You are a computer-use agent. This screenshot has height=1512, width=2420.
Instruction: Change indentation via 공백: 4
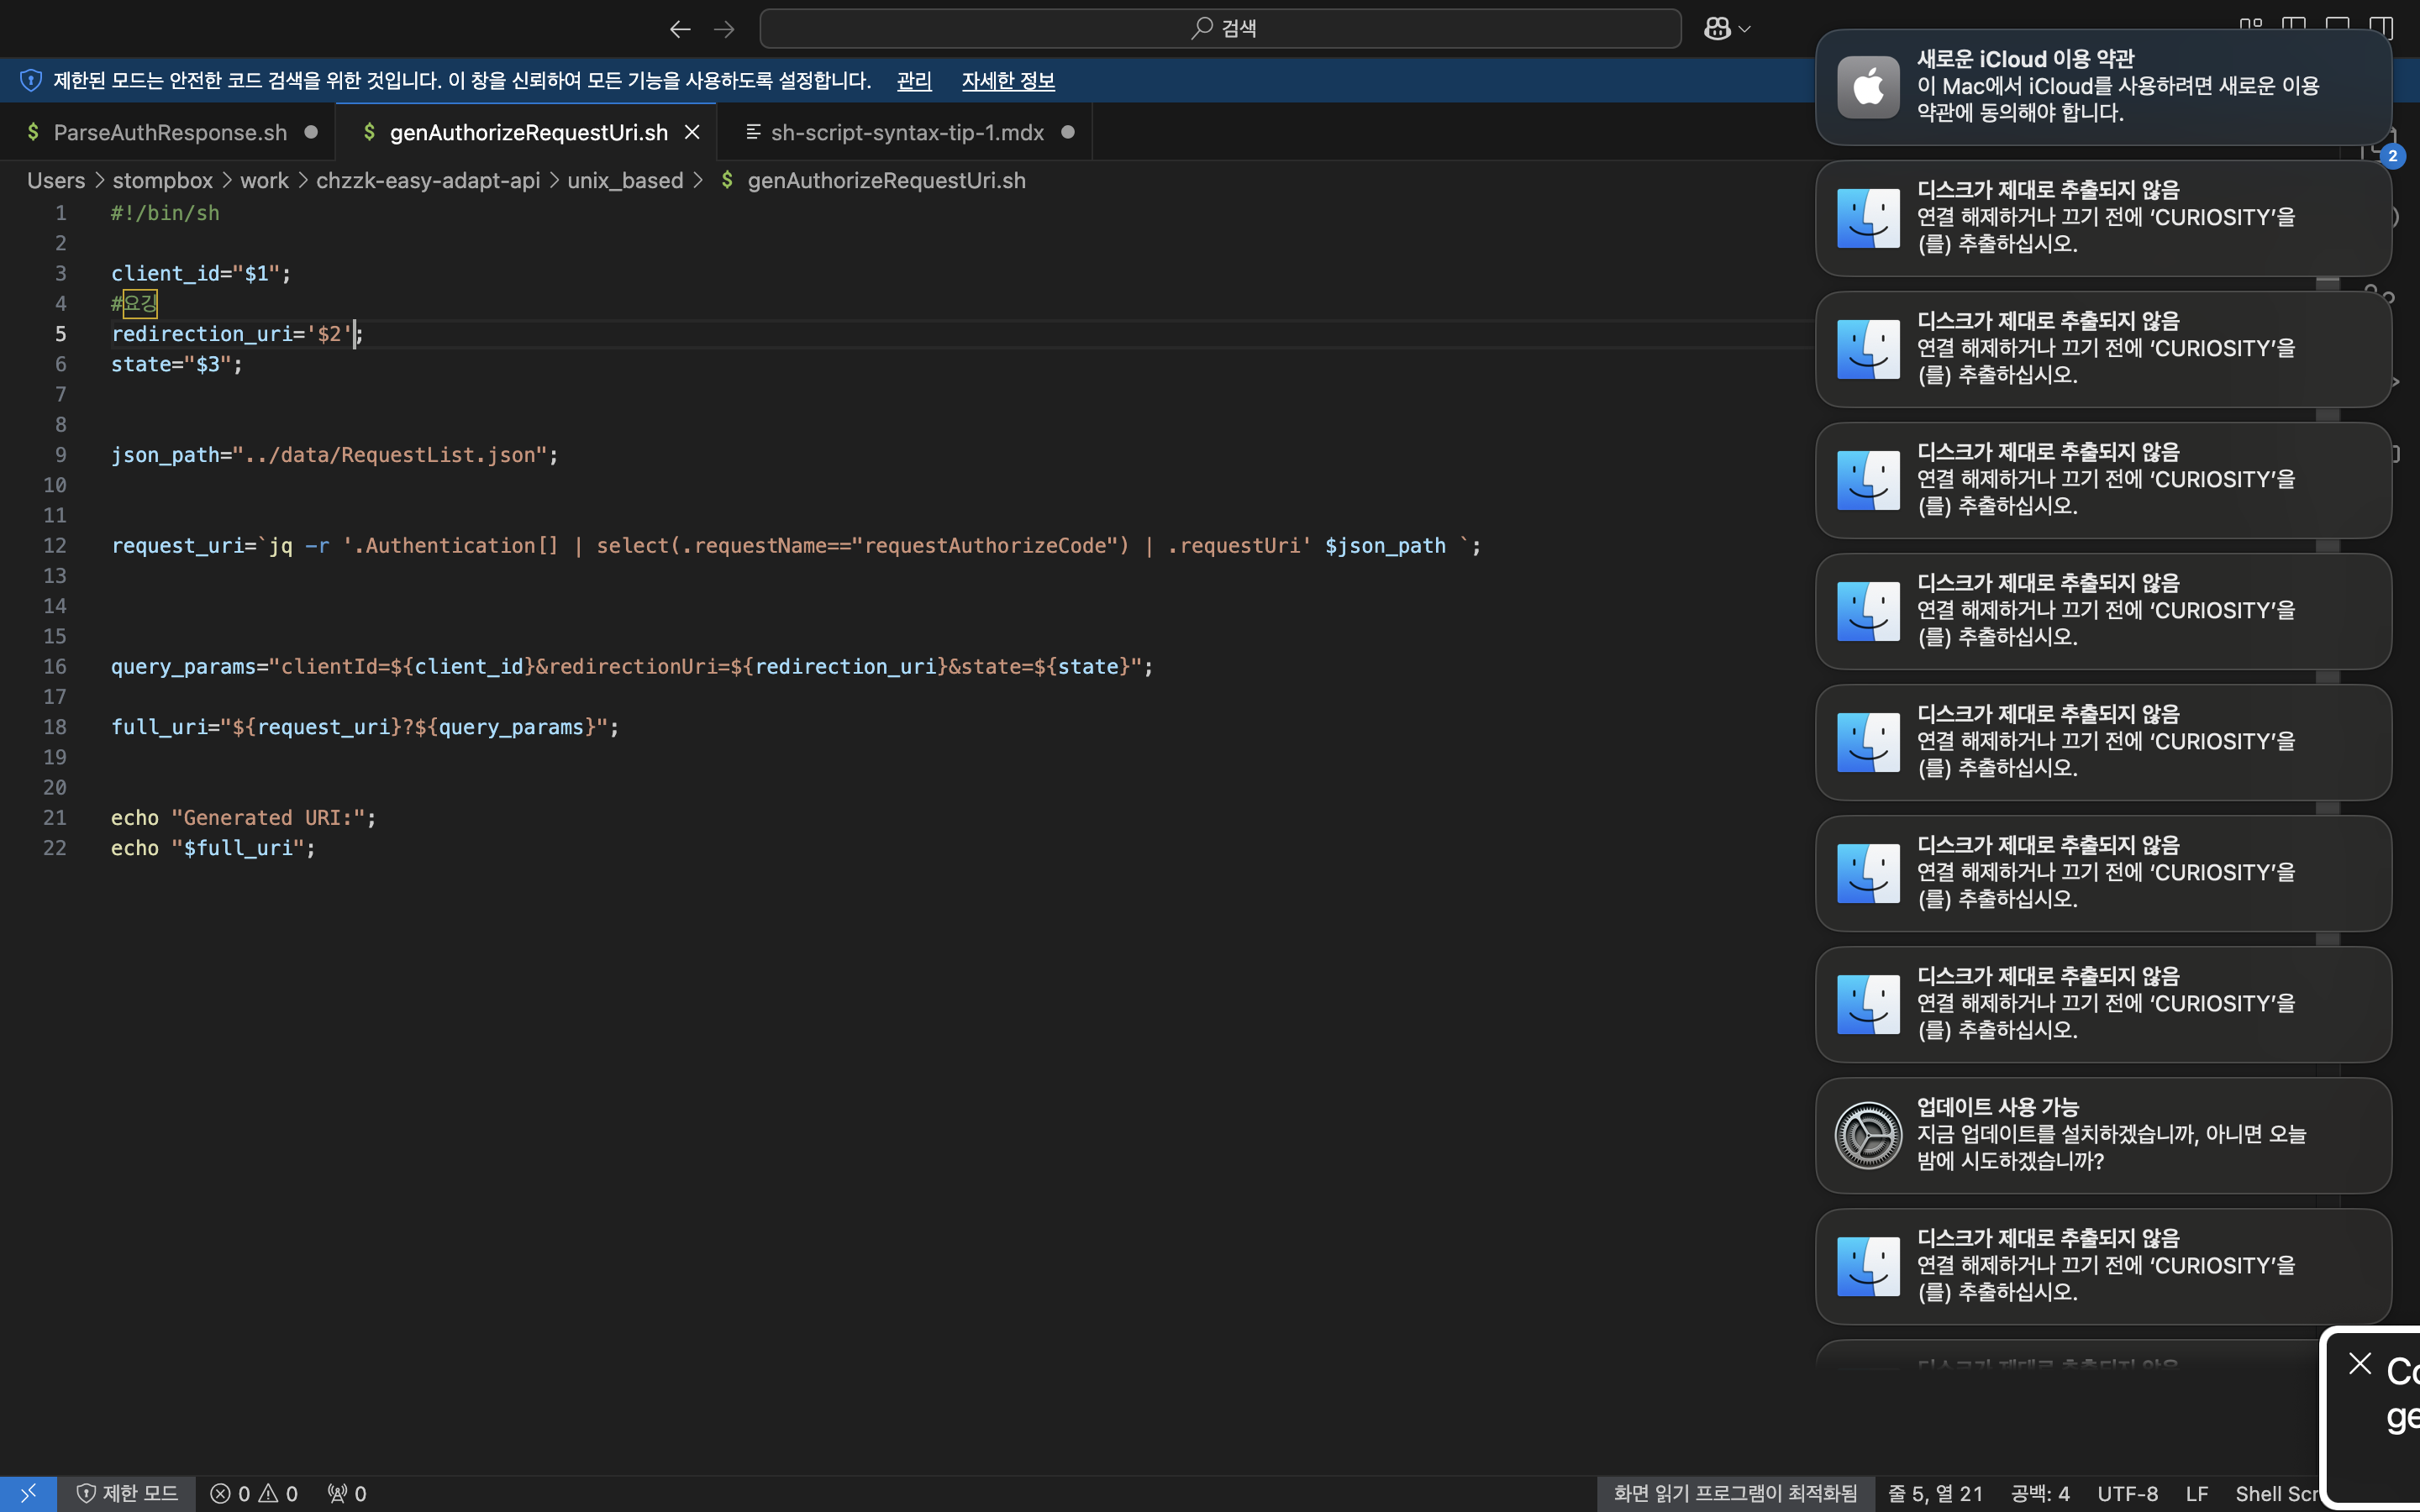pos(2040,1493)
